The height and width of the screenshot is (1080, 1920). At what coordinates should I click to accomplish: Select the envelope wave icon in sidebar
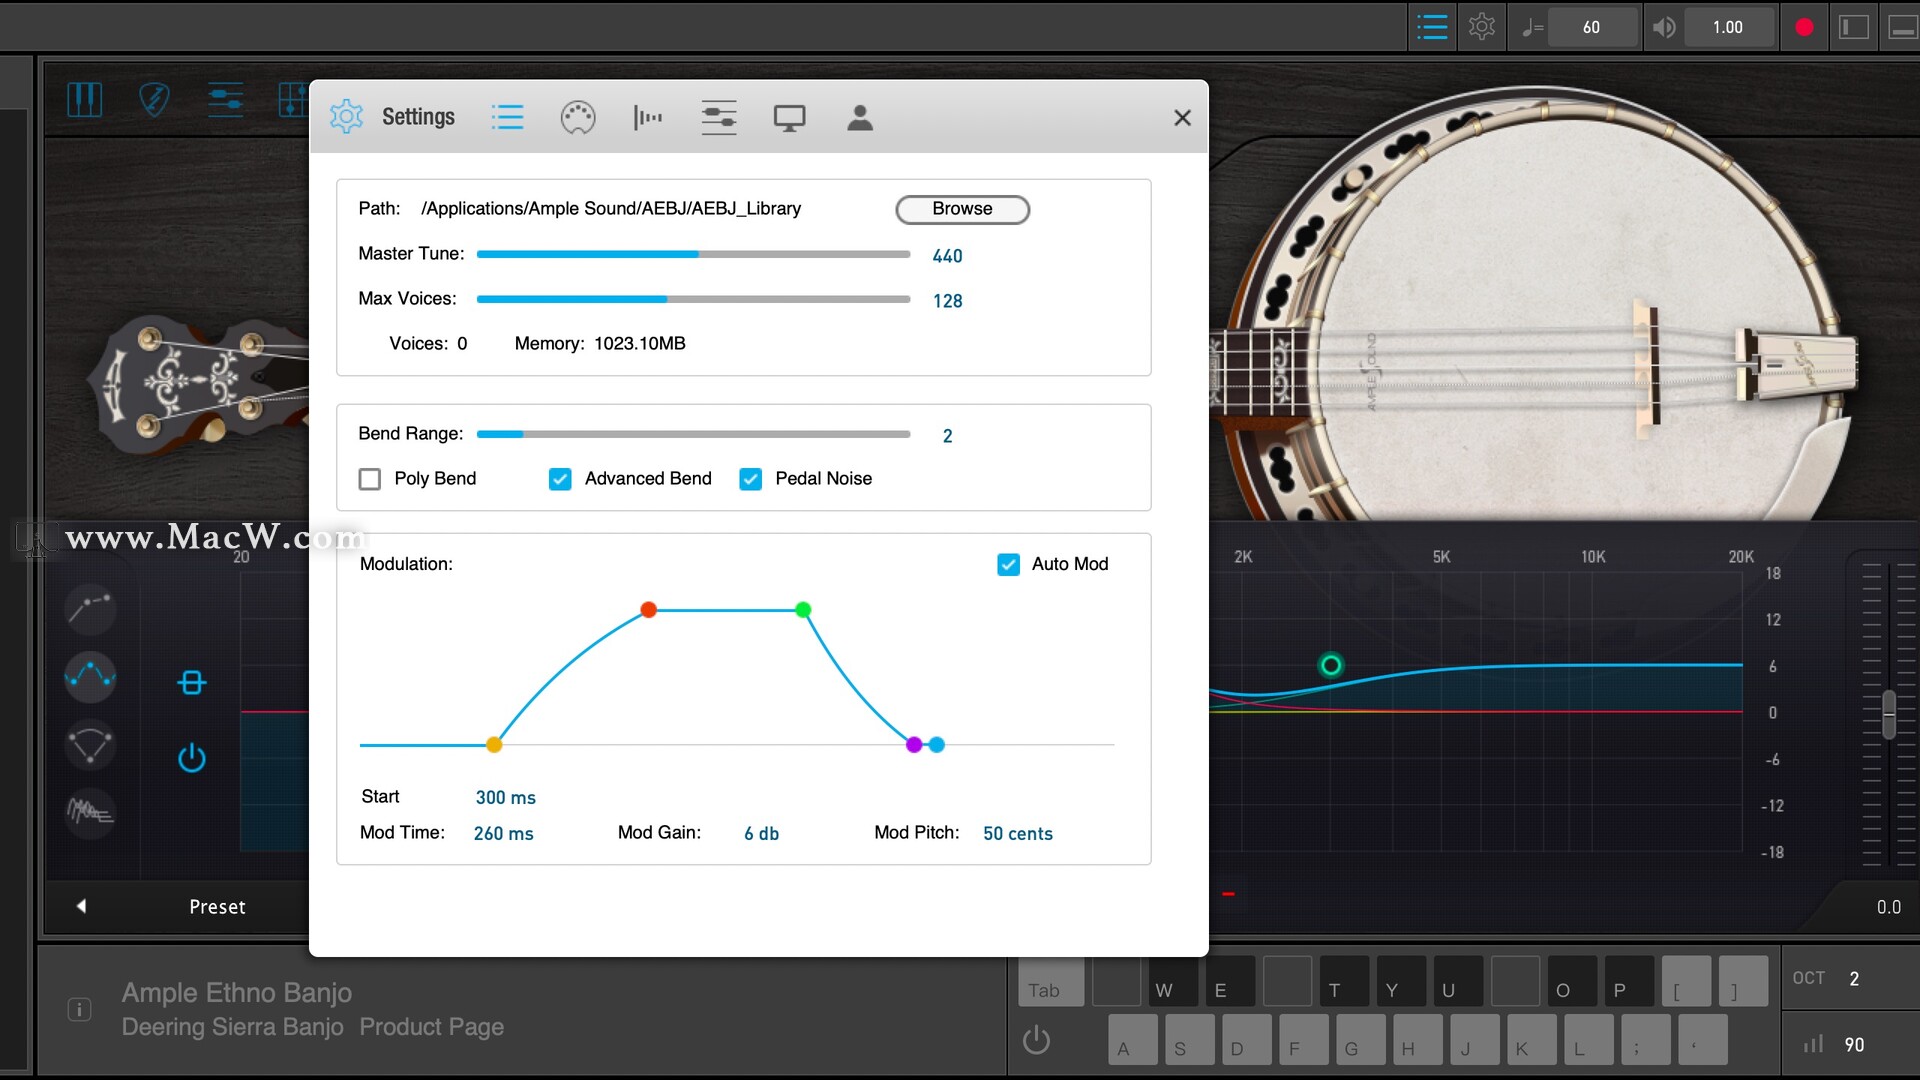90,676
